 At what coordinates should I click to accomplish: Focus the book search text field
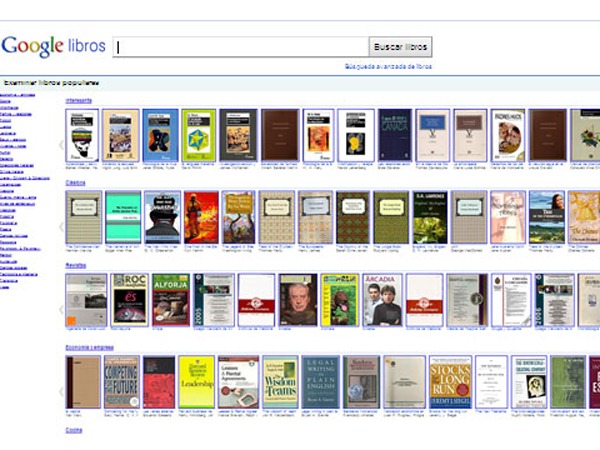(x=240, y=47)
